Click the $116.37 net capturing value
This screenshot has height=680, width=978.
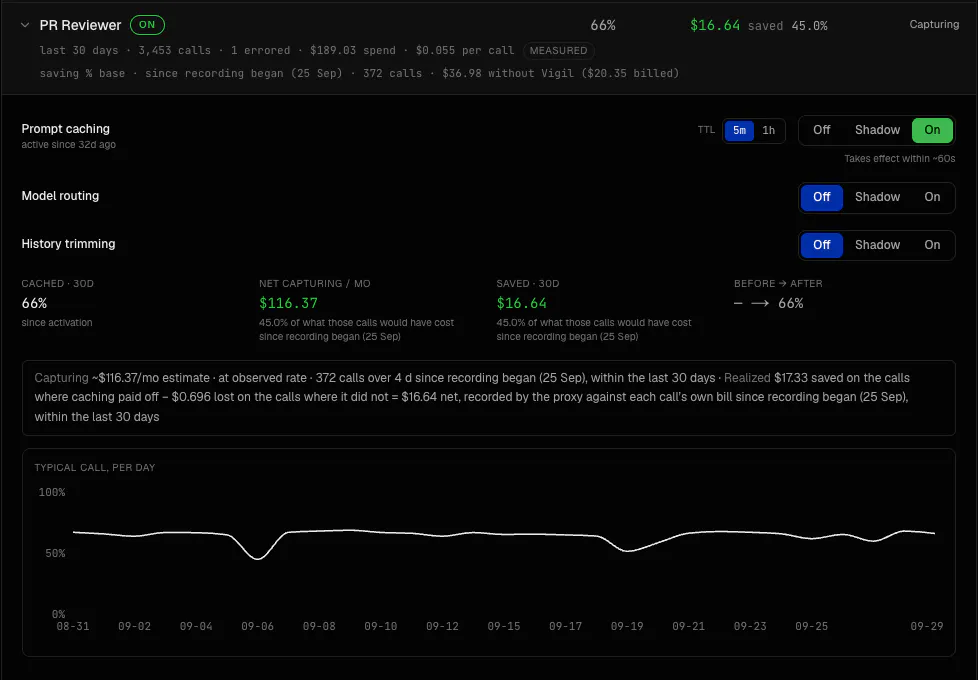point(288,303)
